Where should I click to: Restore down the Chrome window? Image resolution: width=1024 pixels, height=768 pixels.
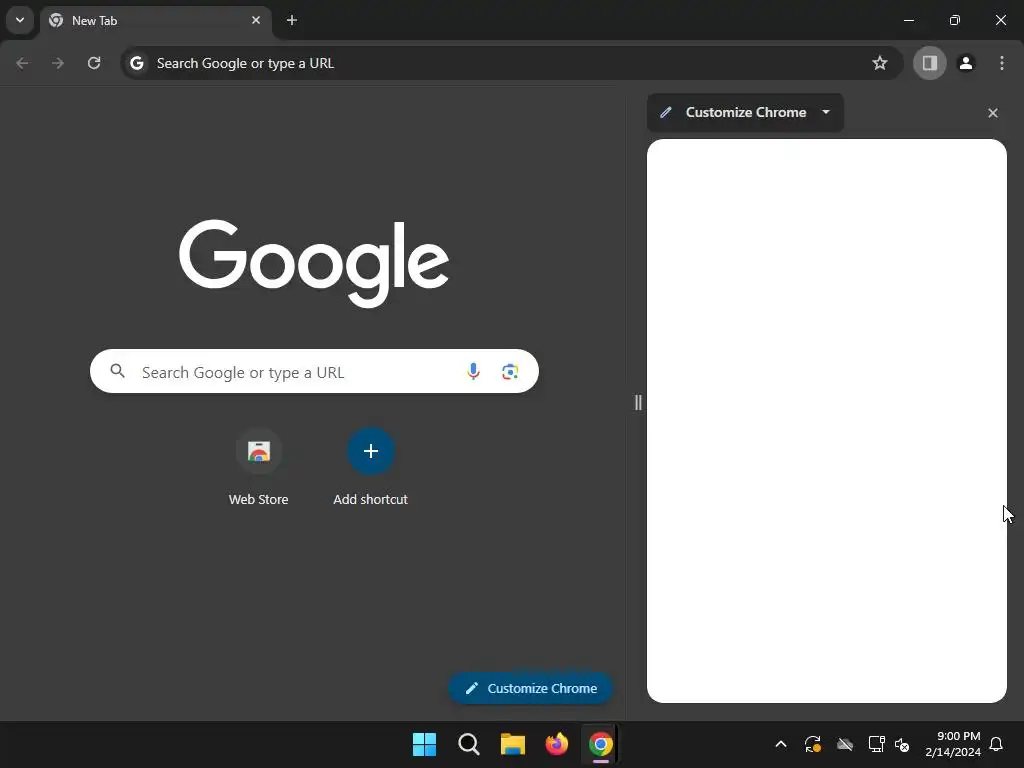[x=955, y=20]
